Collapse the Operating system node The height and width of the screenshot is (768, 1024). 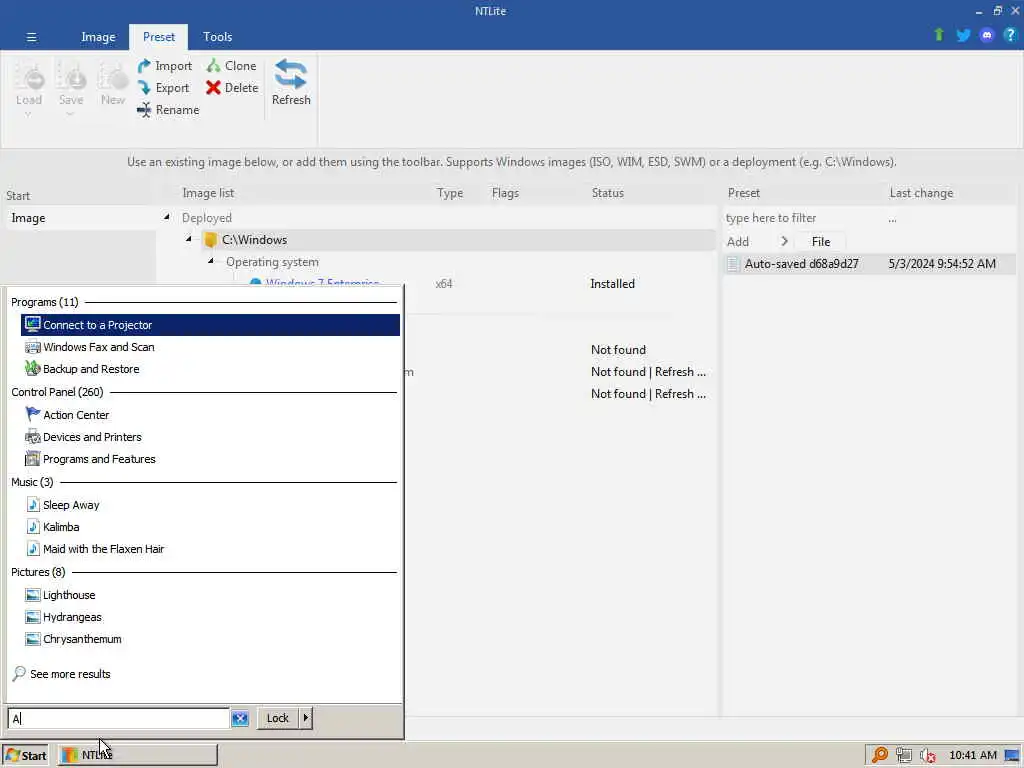coord(211,261)
